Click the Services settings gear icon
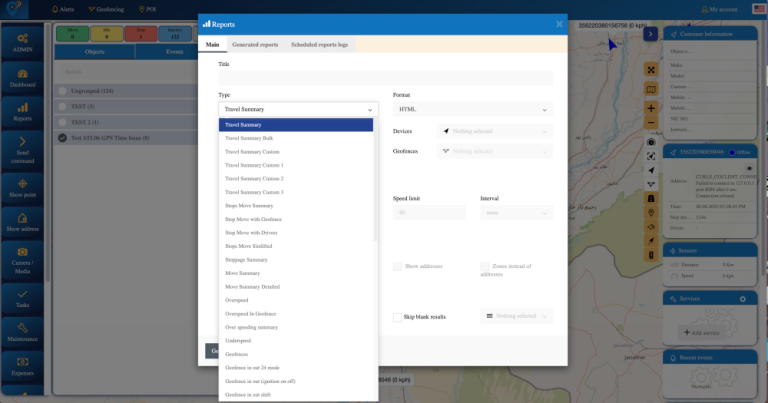This screenshot has width=768, height=403. click(x=741, y=299)
